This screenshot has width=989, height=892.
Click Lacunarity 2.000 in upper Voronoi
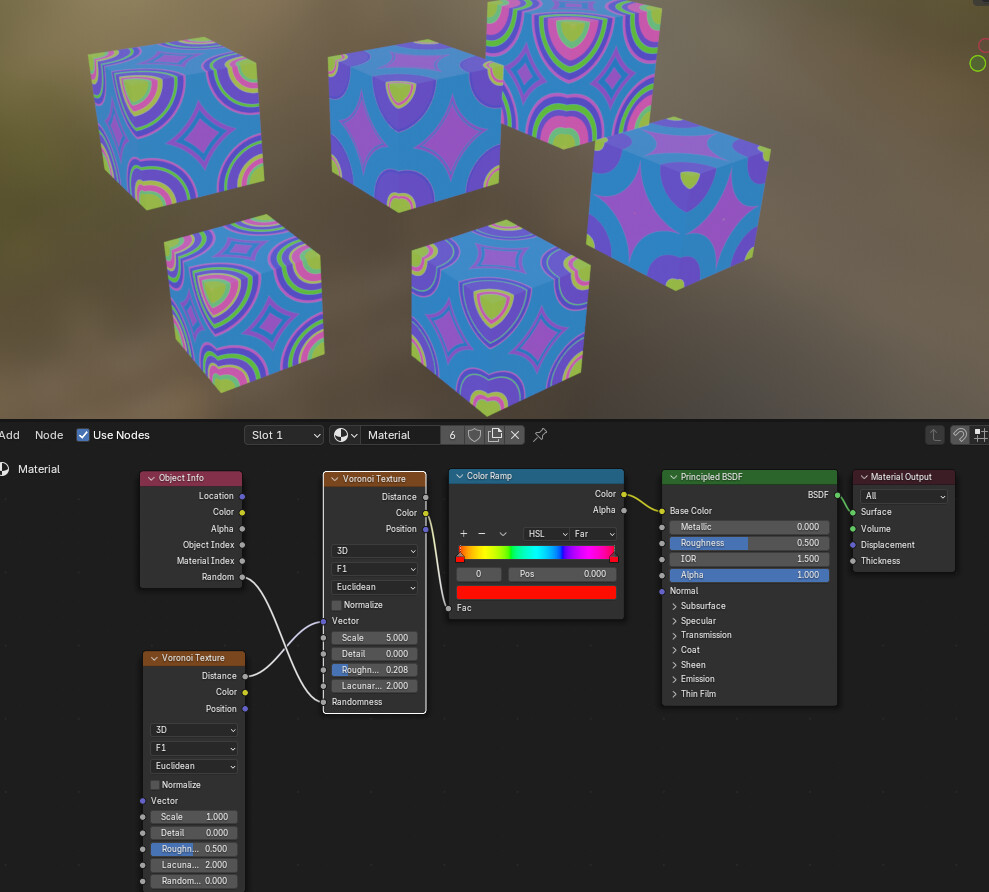(x=374, y=686)
